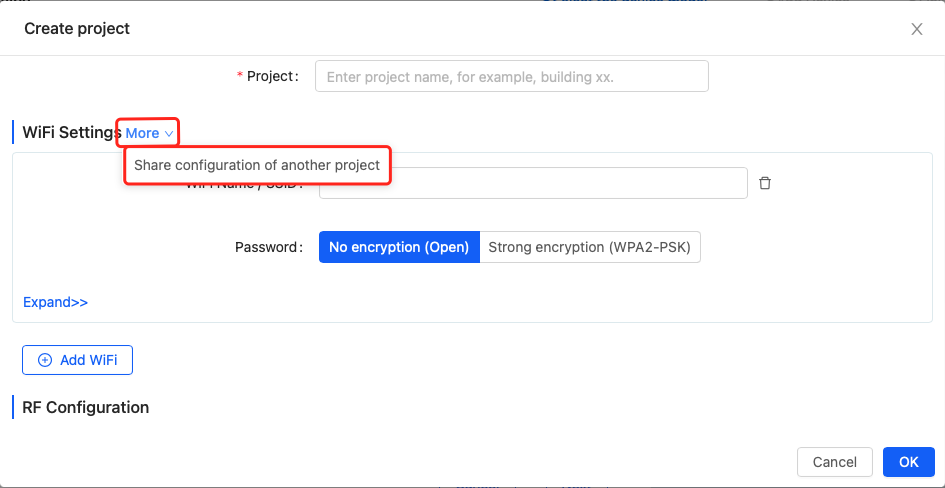This screenshot has height=488, width=945.
Task: Choose Share configuration of another project
Action: coord(257,165)
